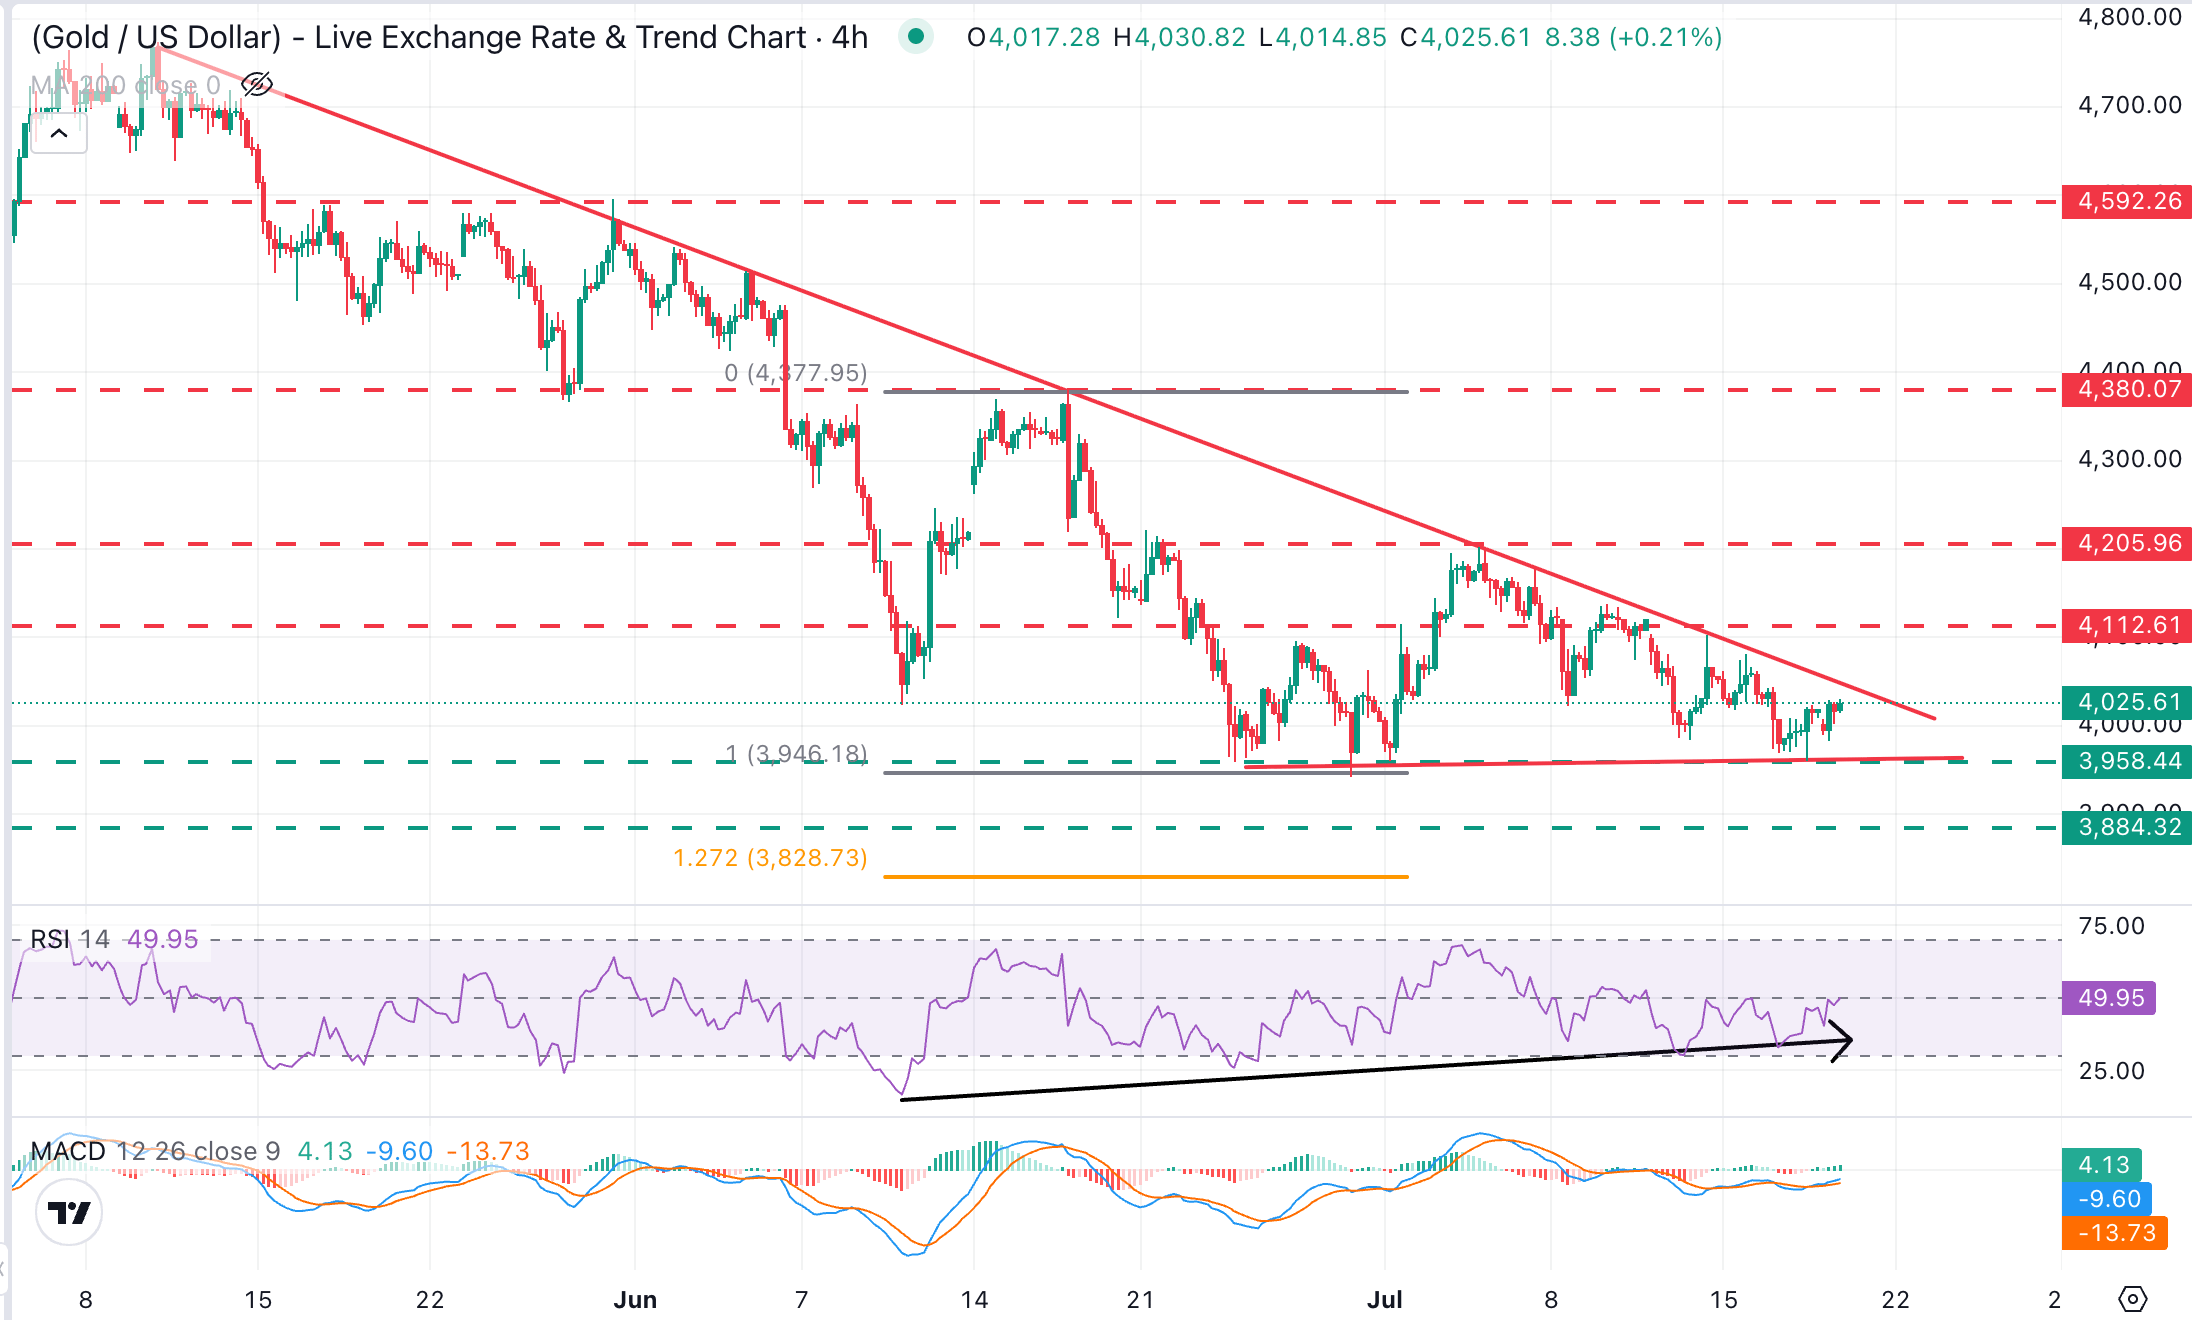The height and width of the screenshot is (1320, 2192).
Task: Click the closing price C4,025.61 value
Action: pyautogui.click(x=1466, y=38)
